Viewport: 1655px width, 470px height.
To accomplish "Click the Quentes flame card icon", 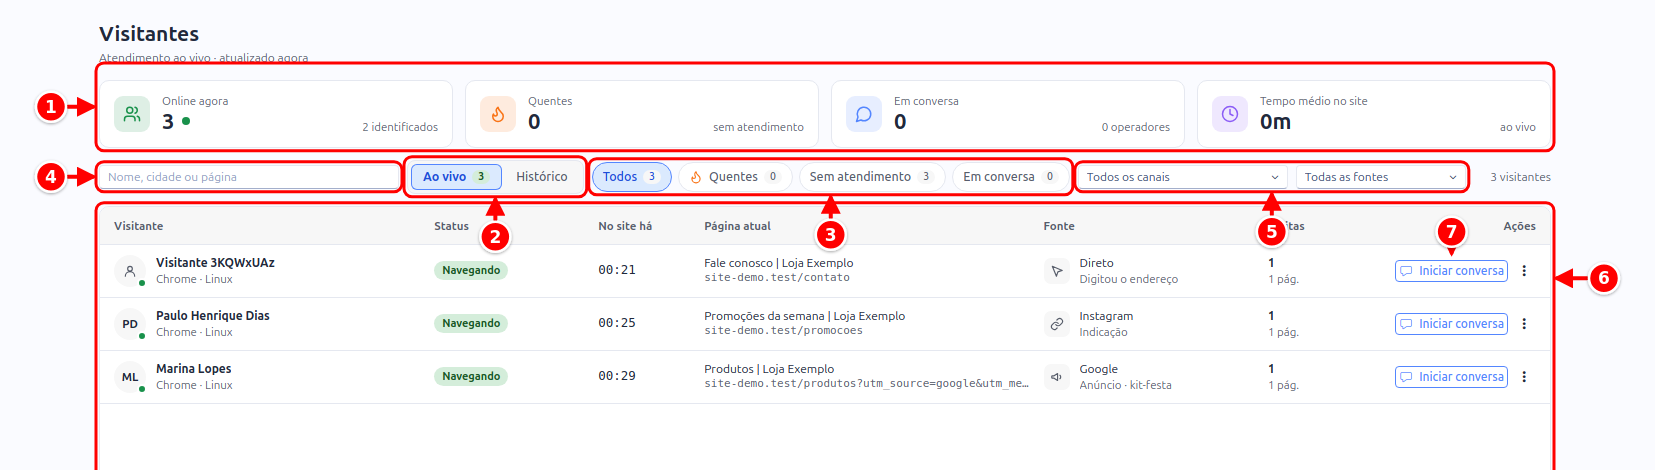I will point(498,114).
